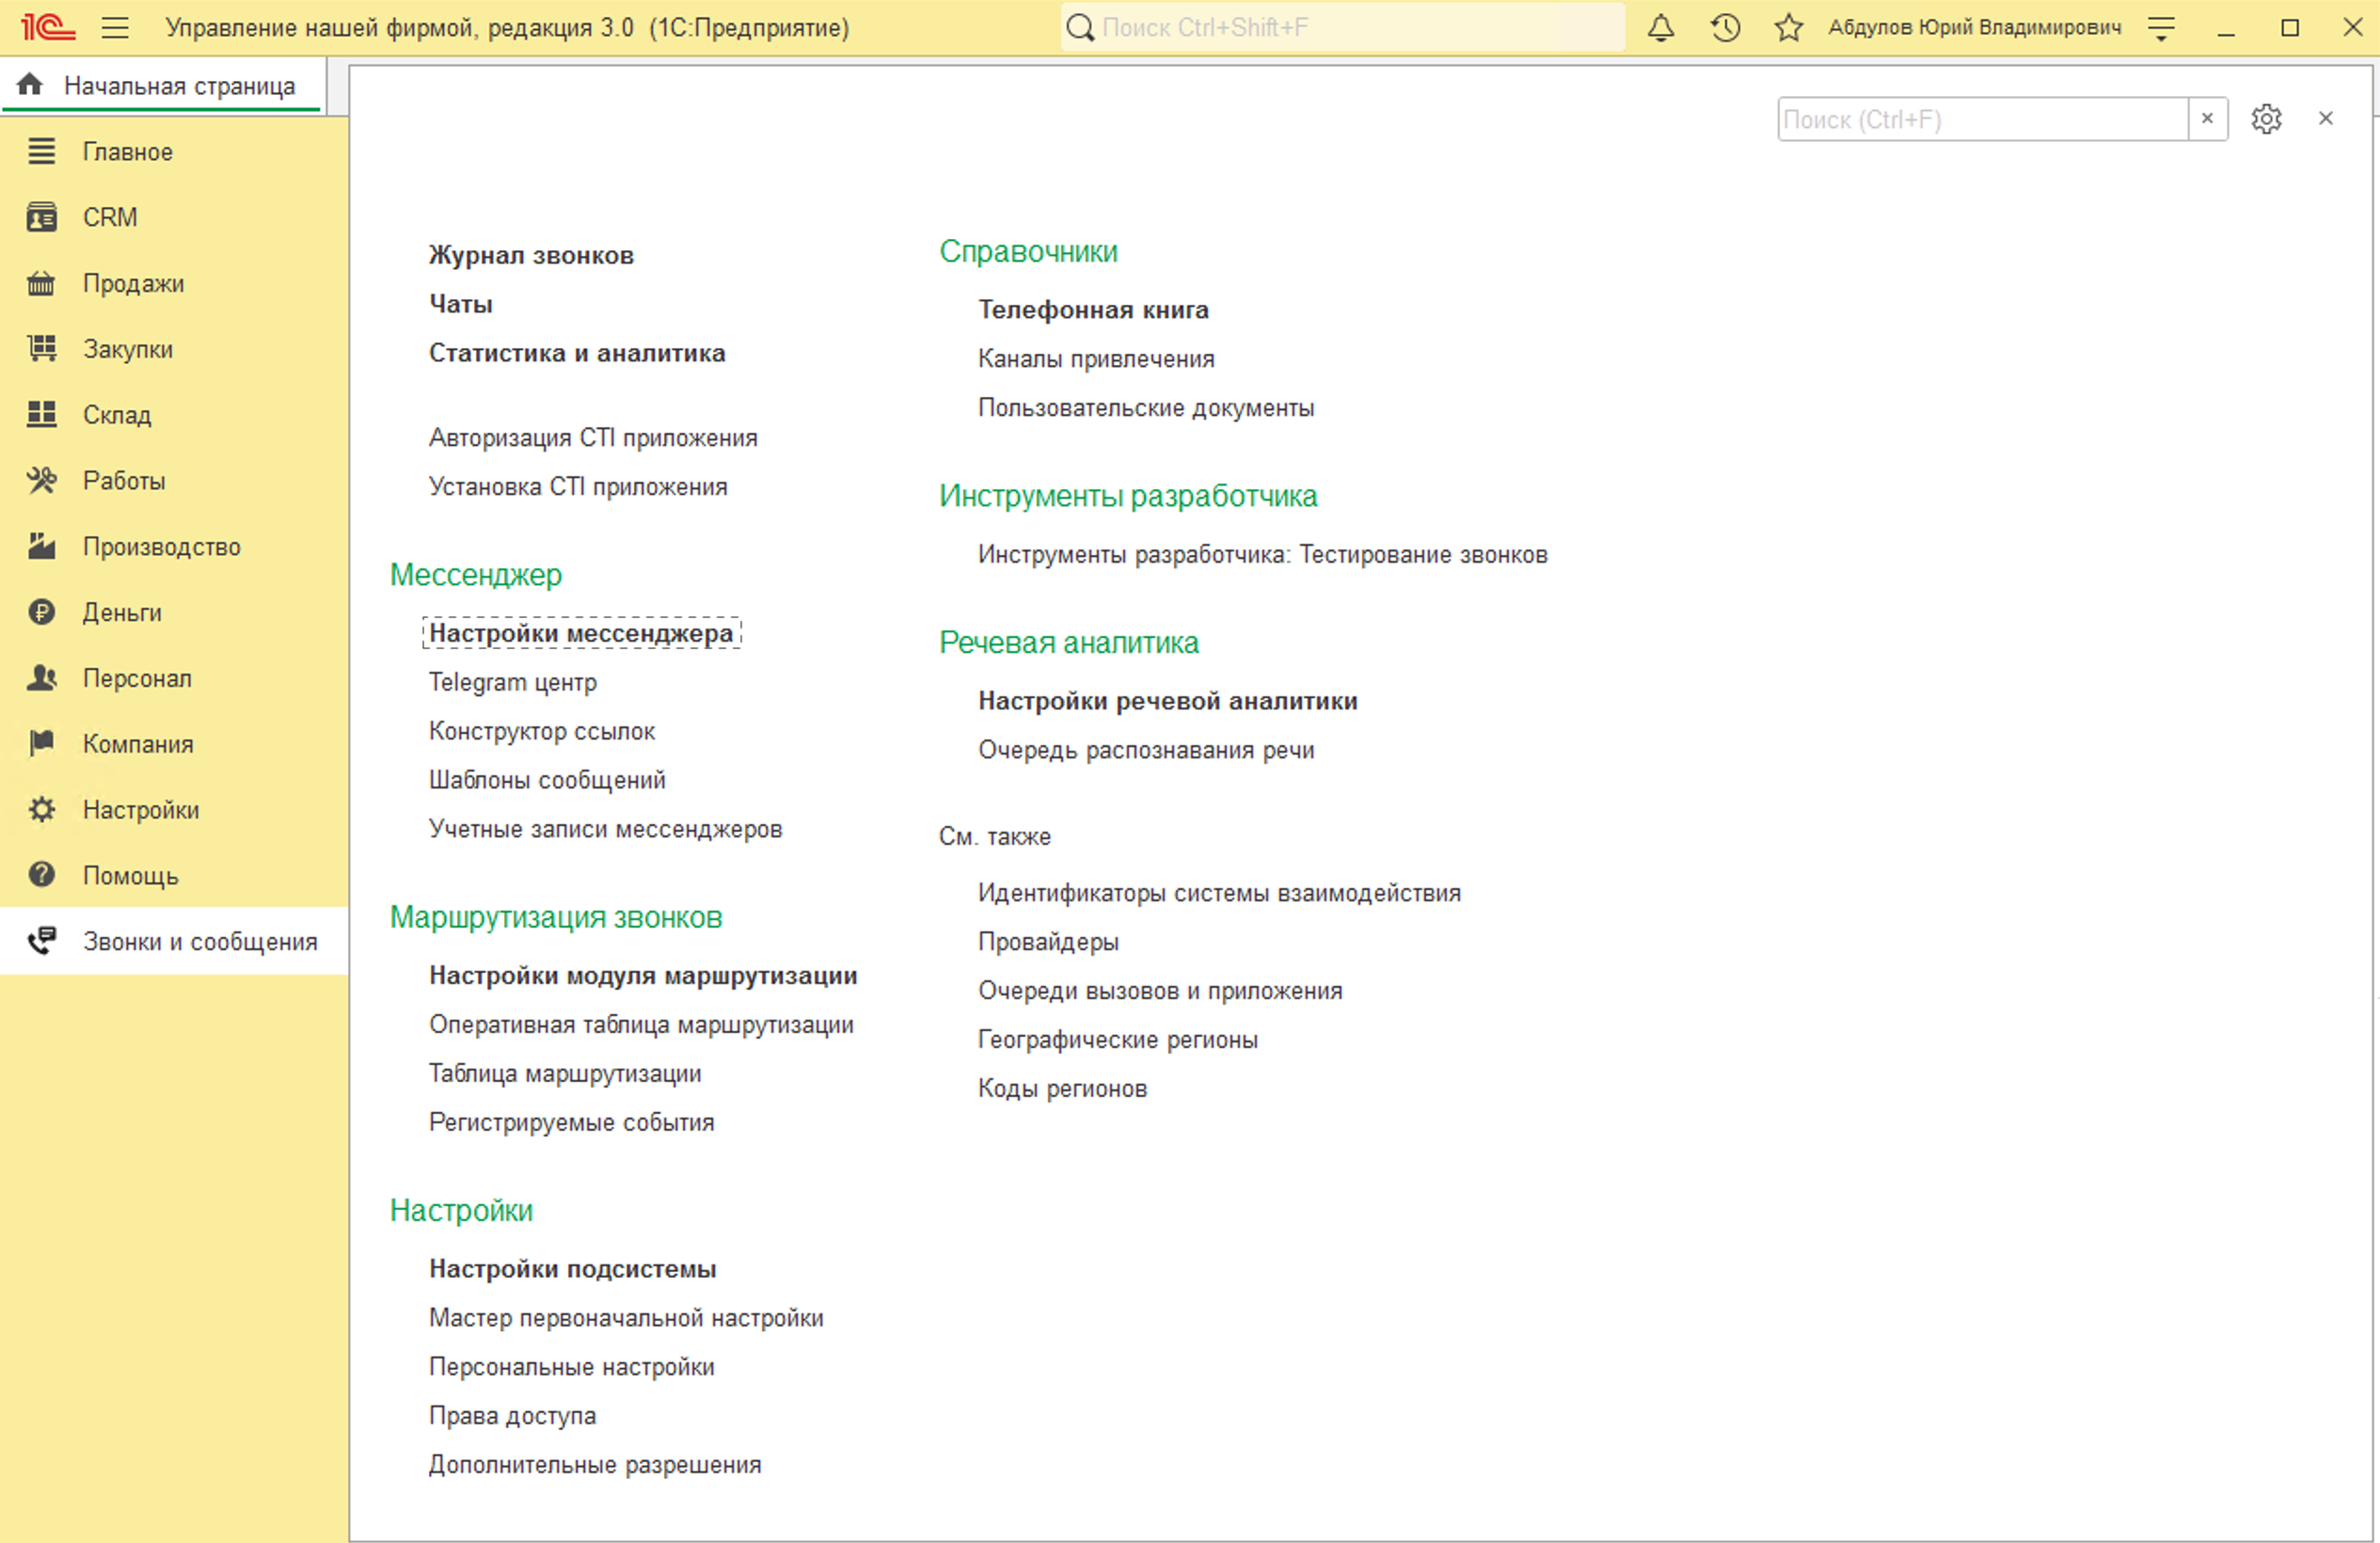Click the hamburger main menu icon

pyautogui.click(x=115, y=28)
